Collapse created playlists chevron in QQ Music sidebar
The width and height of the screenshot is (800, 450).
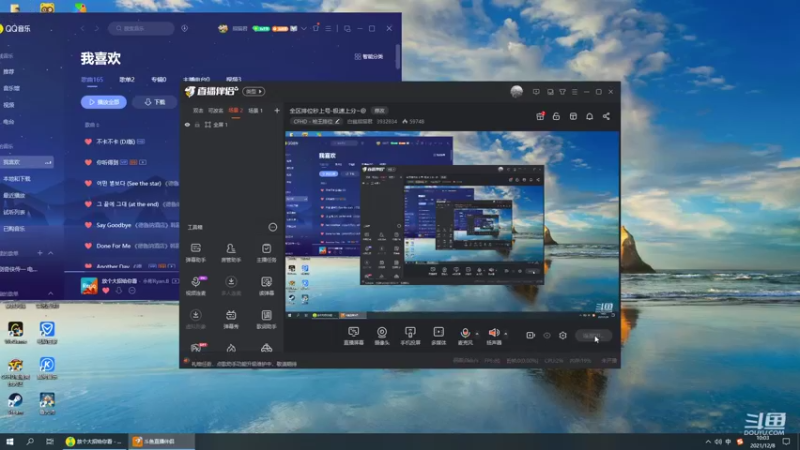pyautogui.click(x=51, y=253)
